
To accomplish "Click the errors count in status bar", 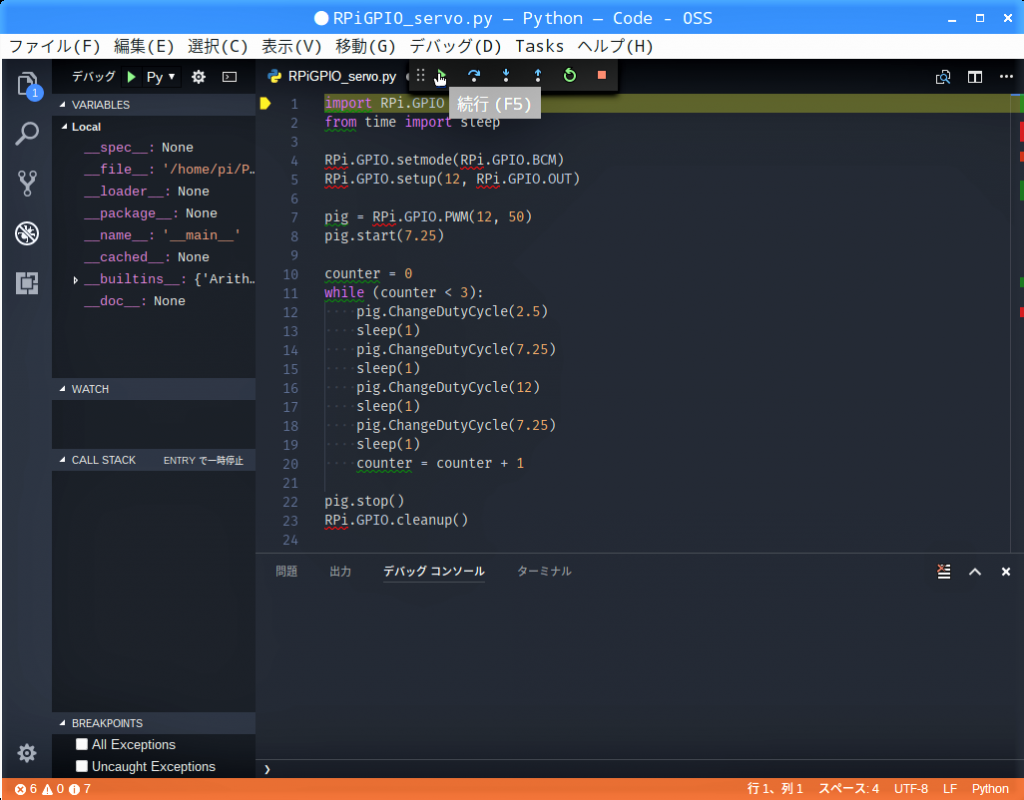I will pos(26,789).
